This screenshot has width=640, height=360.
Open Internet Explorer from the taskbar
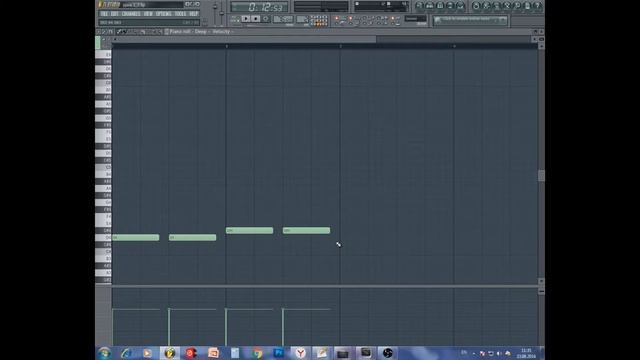click(x=126, y=353)
